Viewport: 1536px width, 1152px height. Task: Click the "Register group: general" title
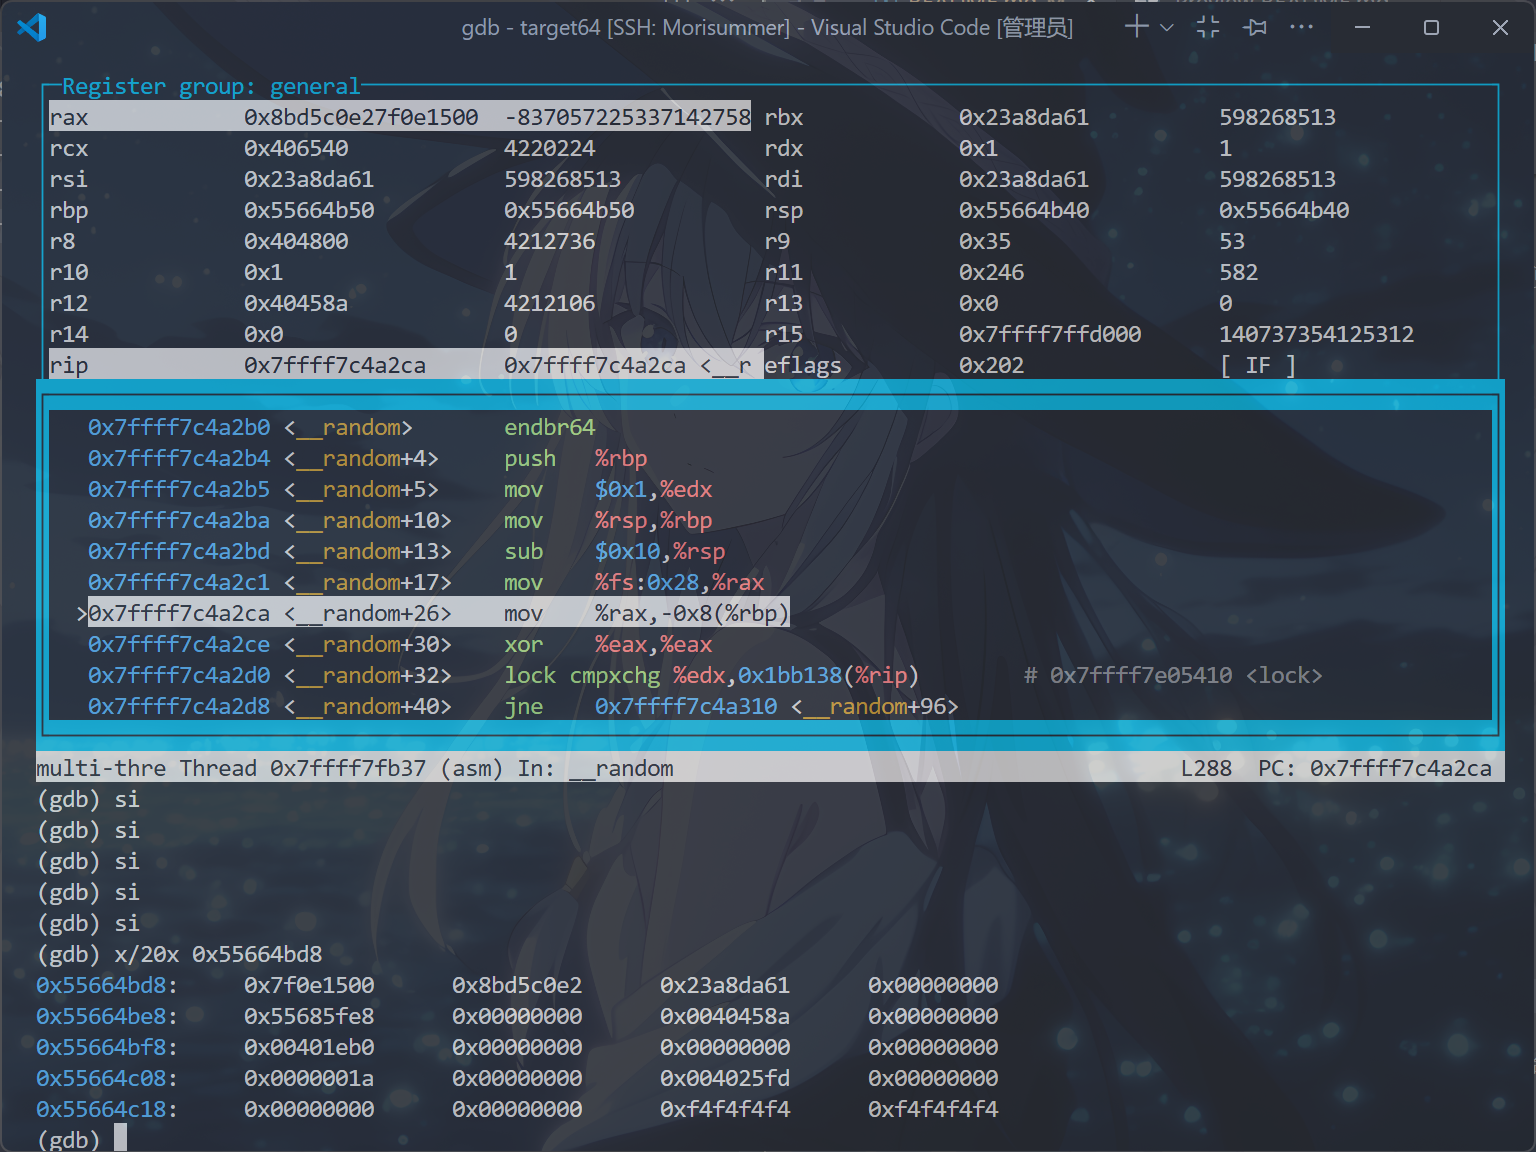210,87
